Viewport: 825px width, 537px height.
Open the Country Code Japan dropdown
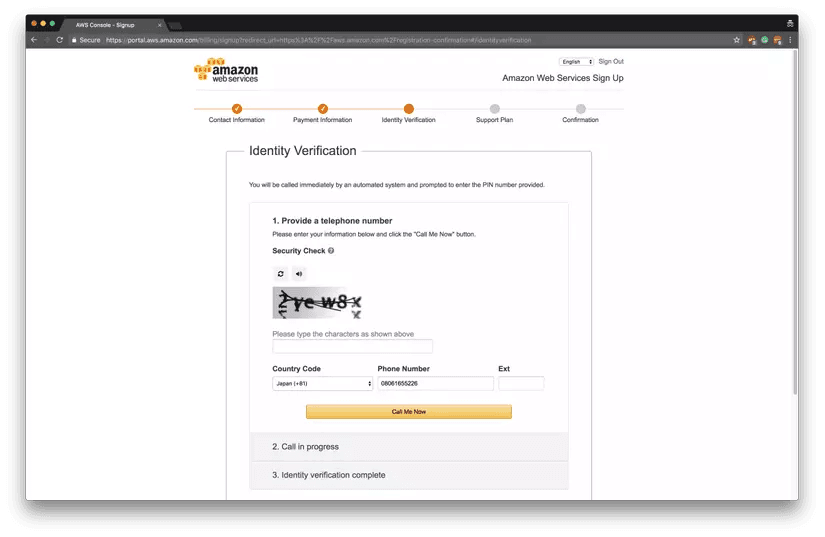click(323, 383)
